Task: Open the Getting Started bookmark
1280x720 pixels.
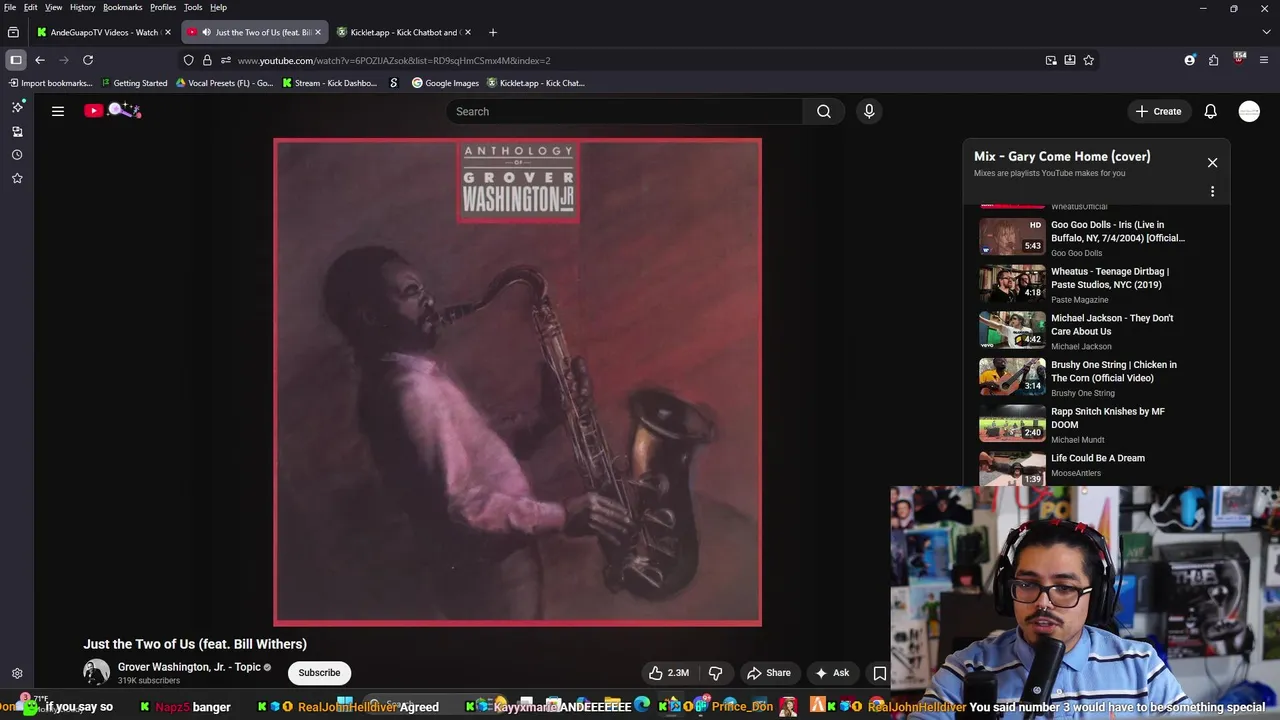Action: [134, 83]
